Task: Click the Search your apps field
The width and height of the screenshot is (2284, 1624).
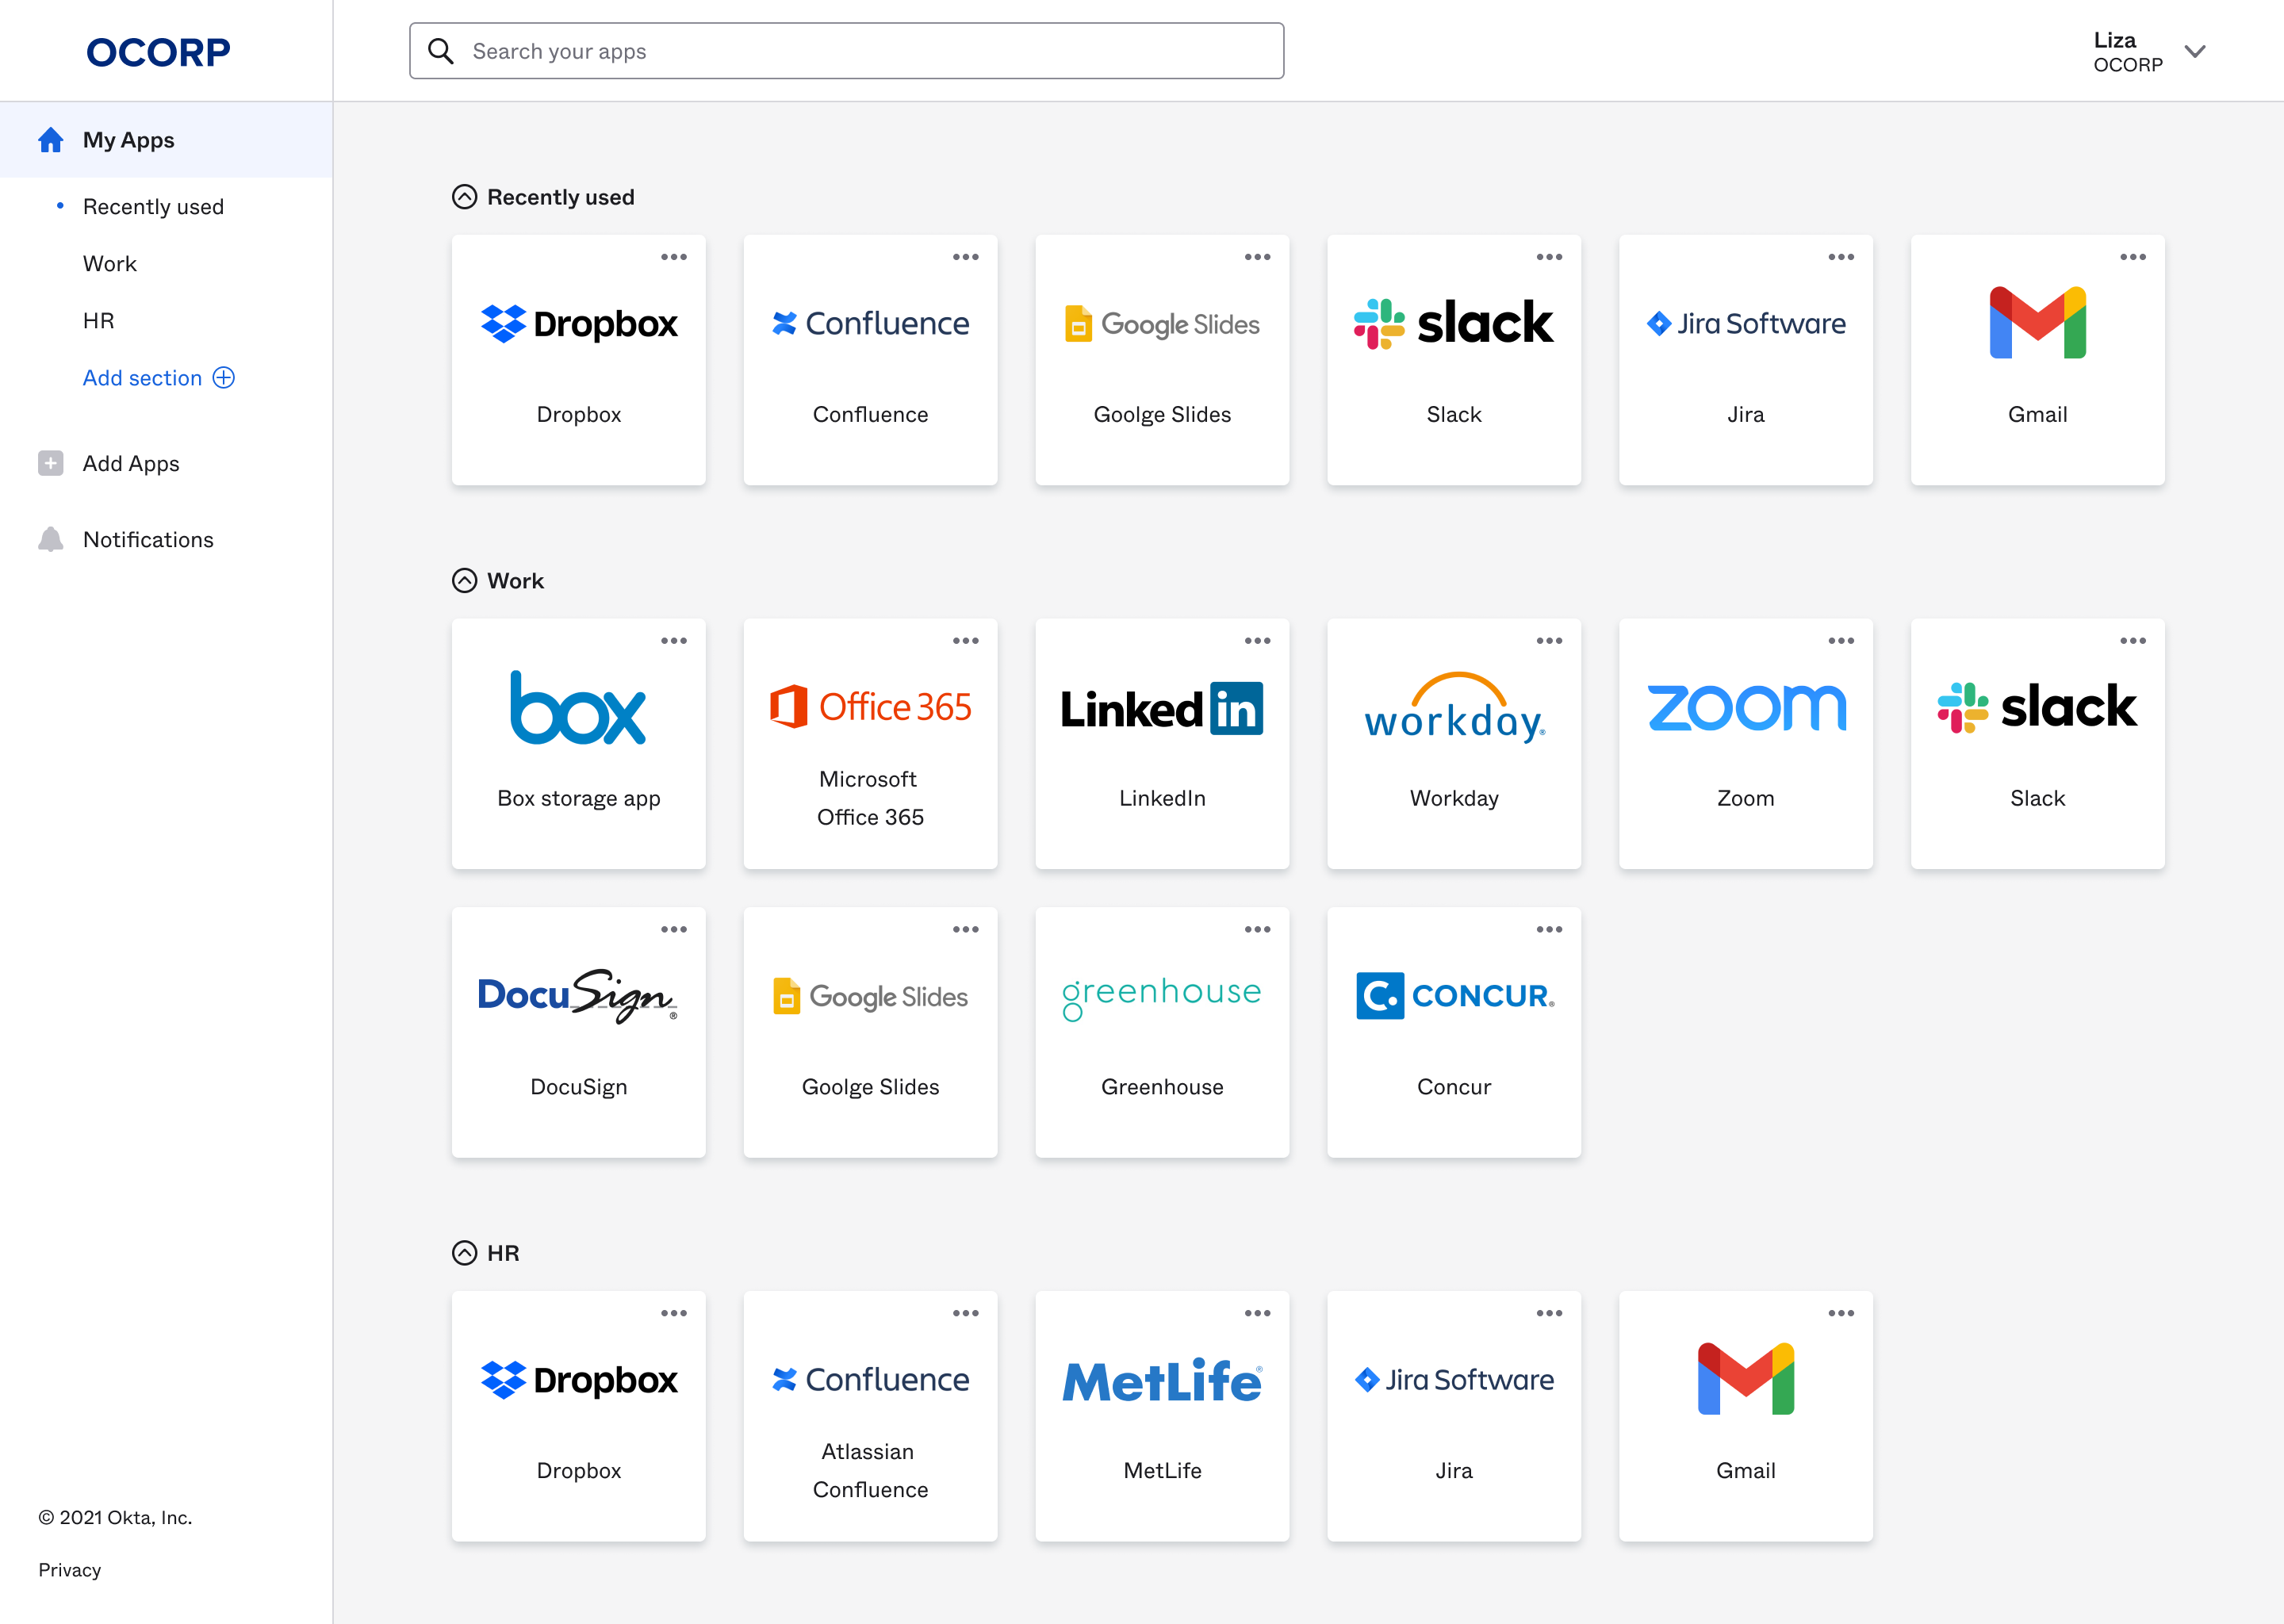Action: 845,50
